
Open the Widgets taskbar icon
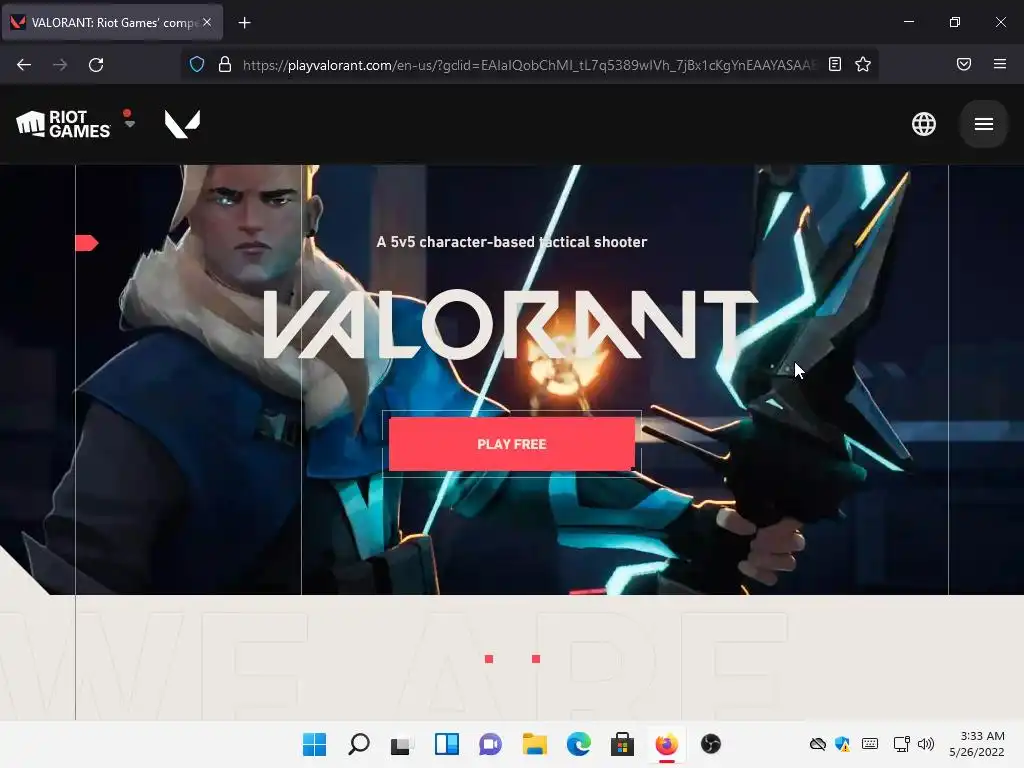[x=447, y=744]
